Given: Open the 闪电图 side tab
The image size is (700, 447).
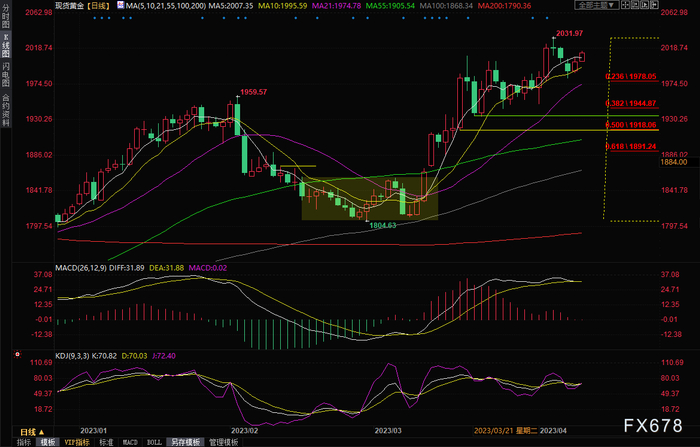Looking at the screenshot, I should tap(6, 74).
